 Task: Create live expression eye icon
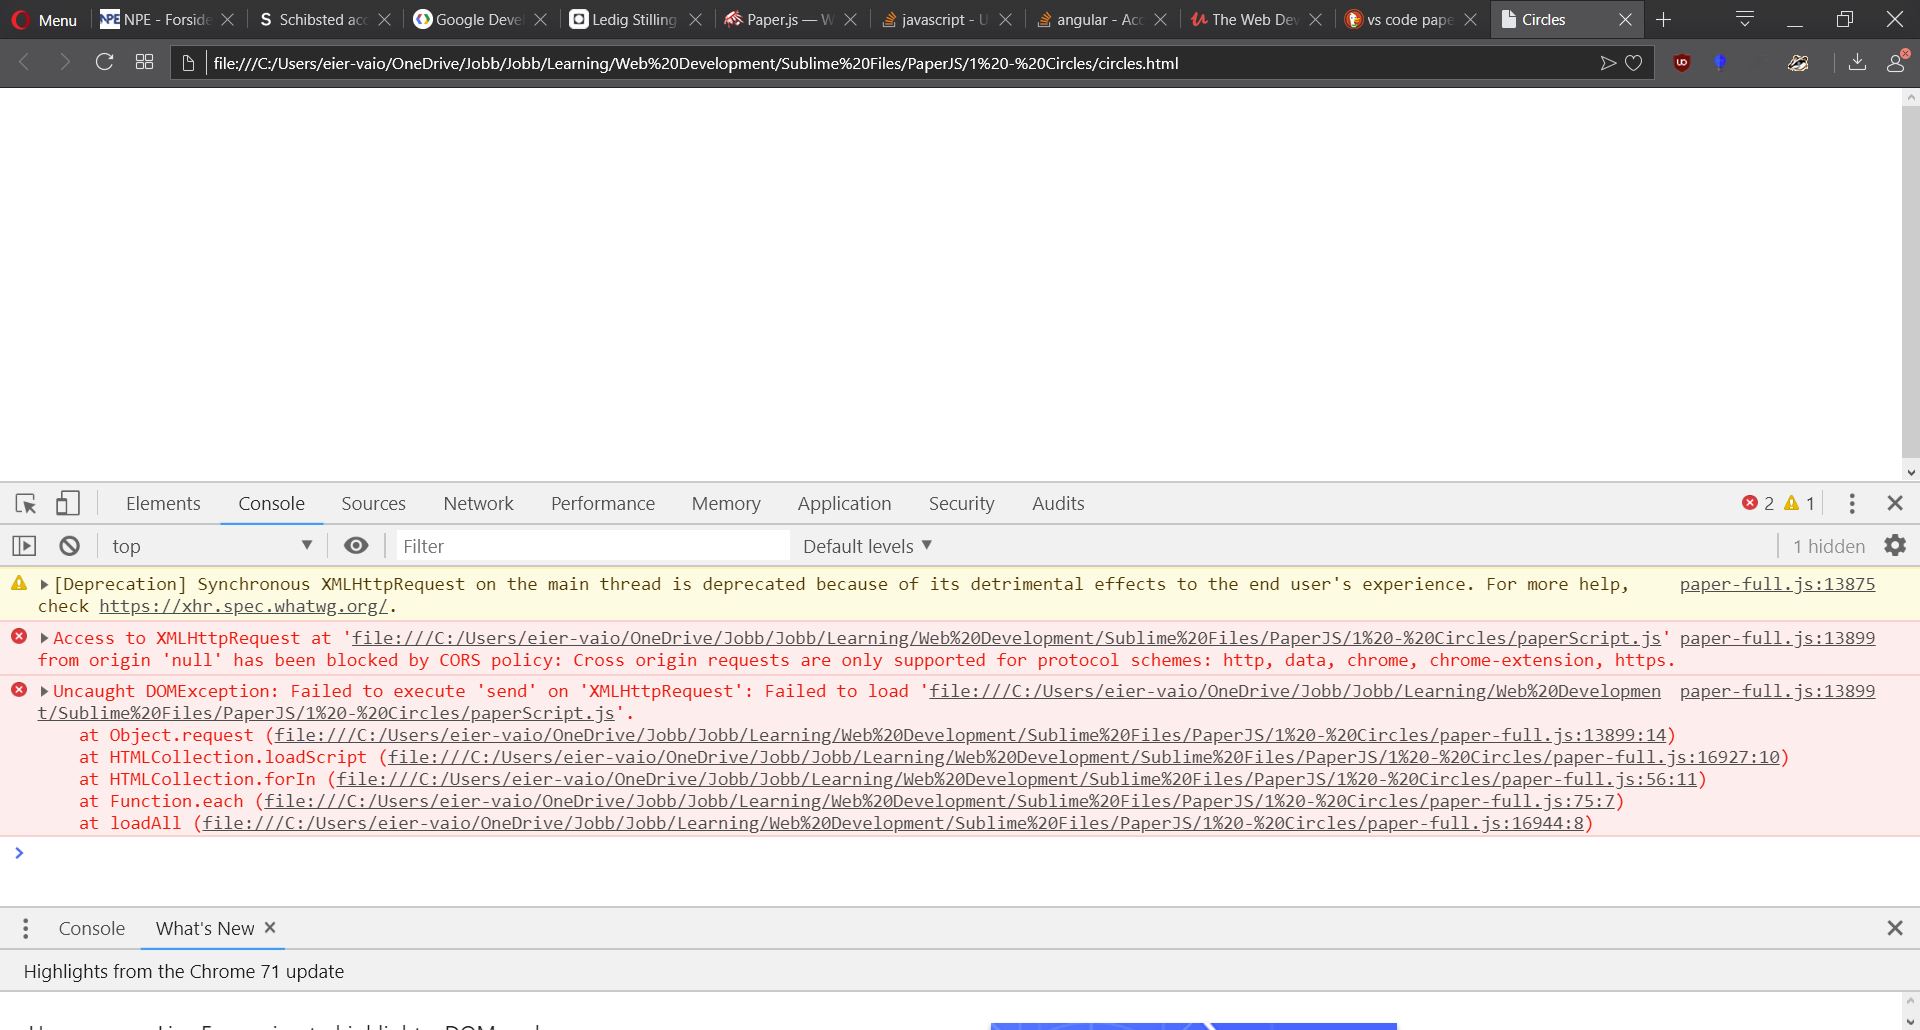[x=356, y=546]
